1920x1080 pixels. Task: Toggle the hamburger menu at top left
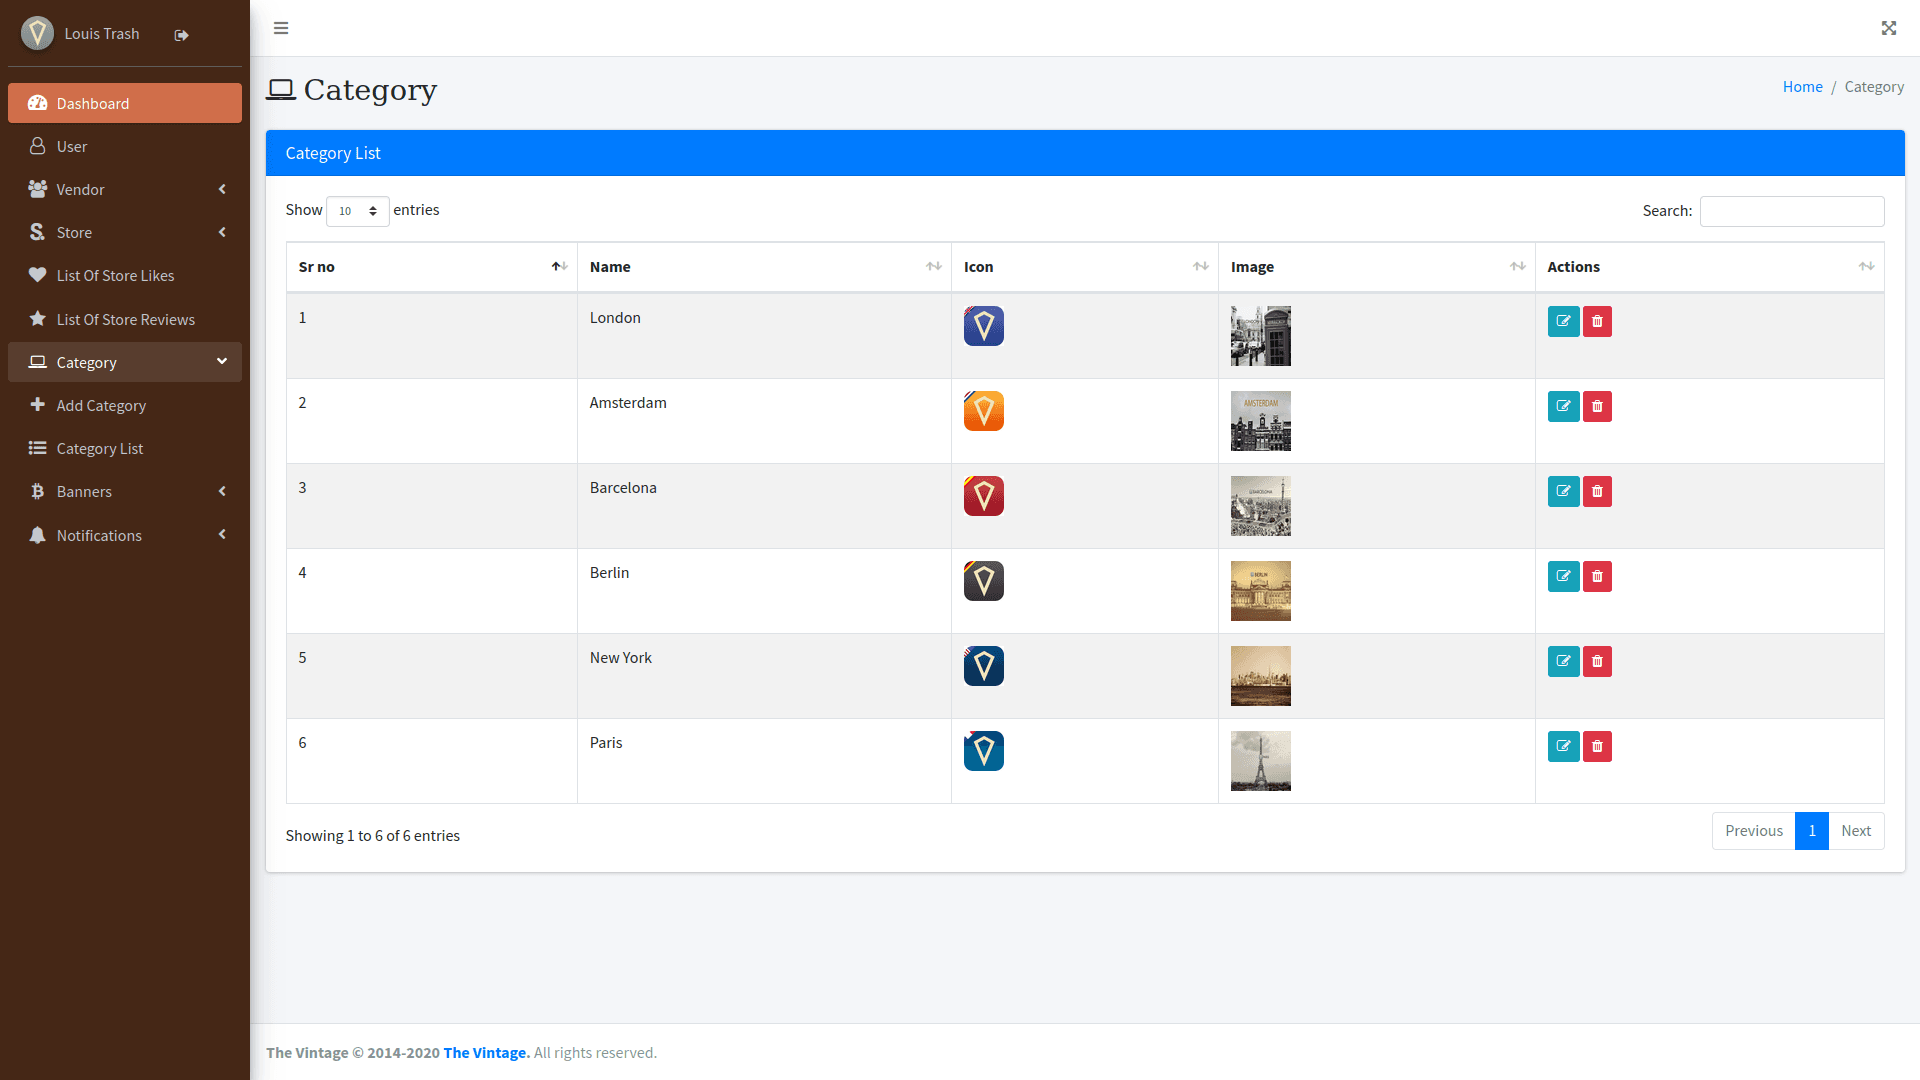(x=281, y=28)
